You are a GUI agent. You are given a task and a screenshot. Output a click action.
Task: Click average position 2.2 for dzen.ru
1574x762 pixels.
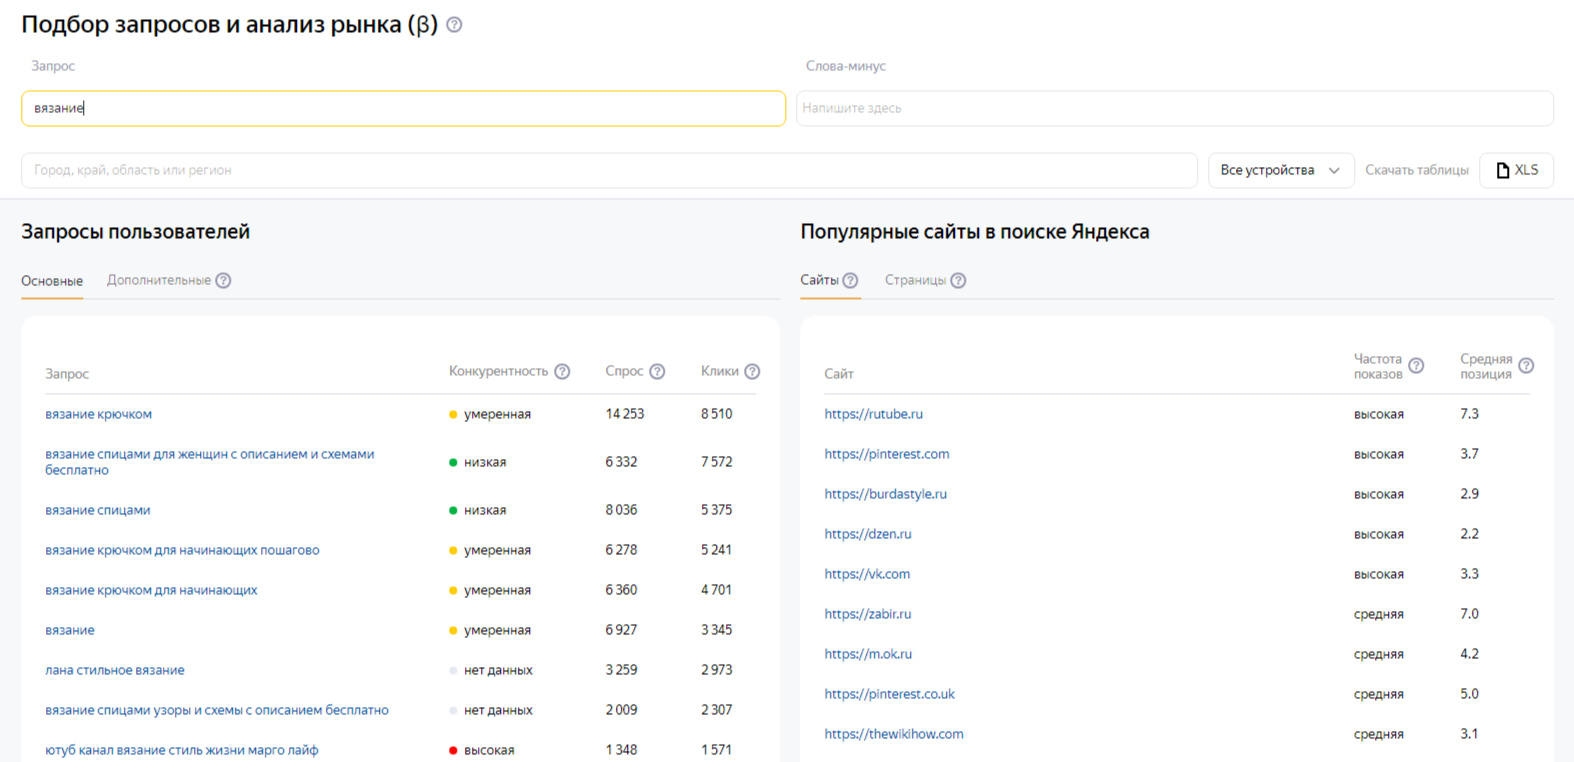[x=1469, y=534]
